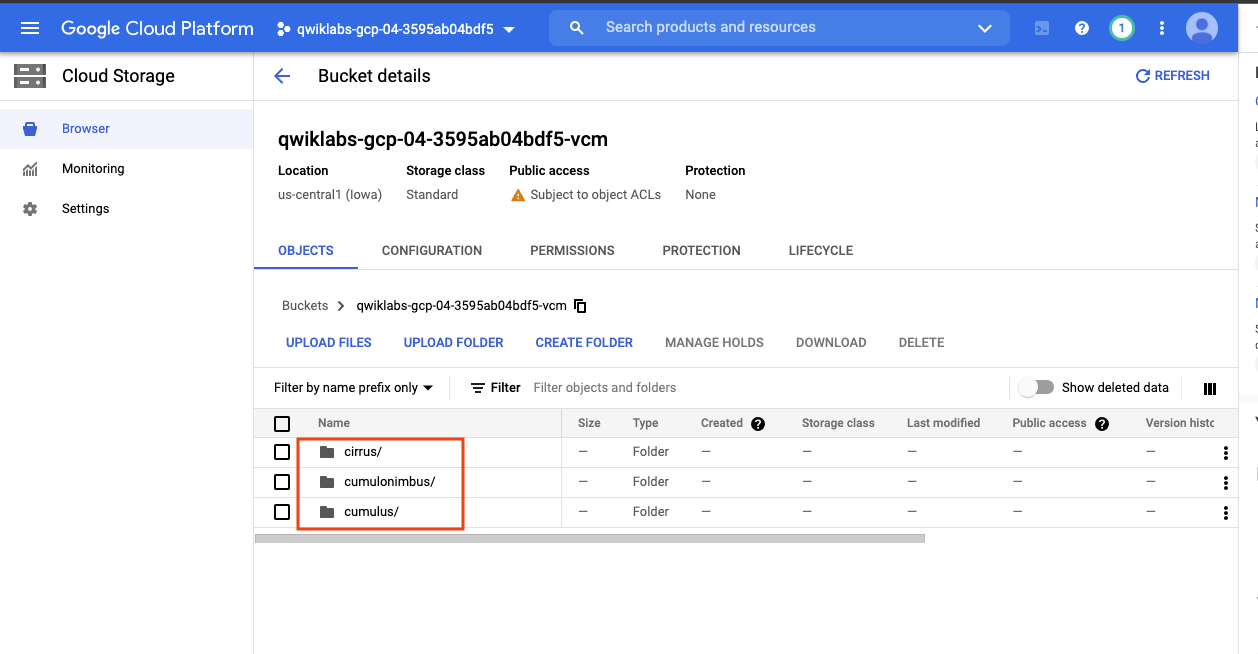
Task: Switch to the OBJECTS tab
Action: coord(306,251)
